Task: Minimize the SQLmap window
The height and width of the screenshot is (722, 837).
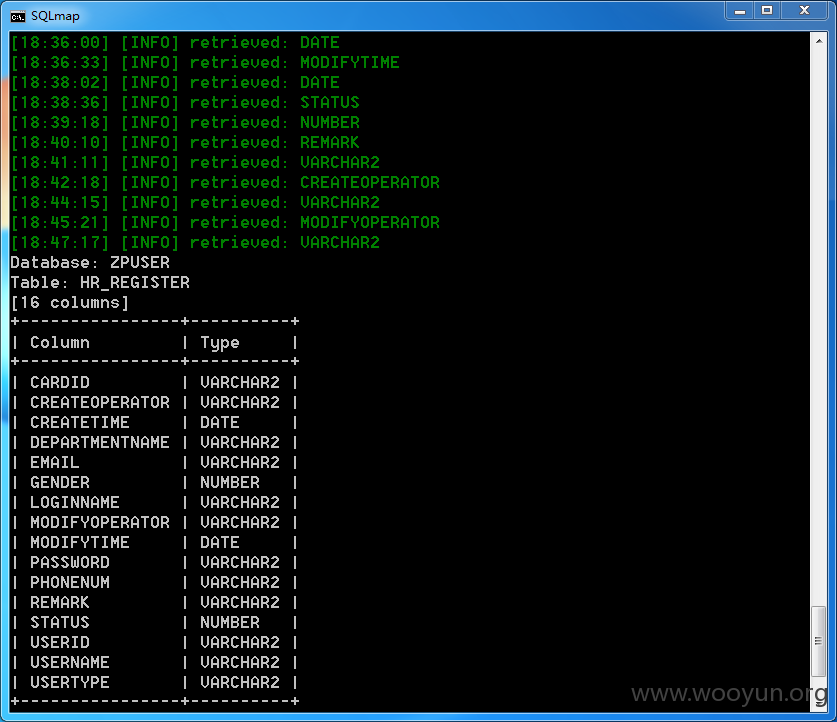Action: coord(739,11)
